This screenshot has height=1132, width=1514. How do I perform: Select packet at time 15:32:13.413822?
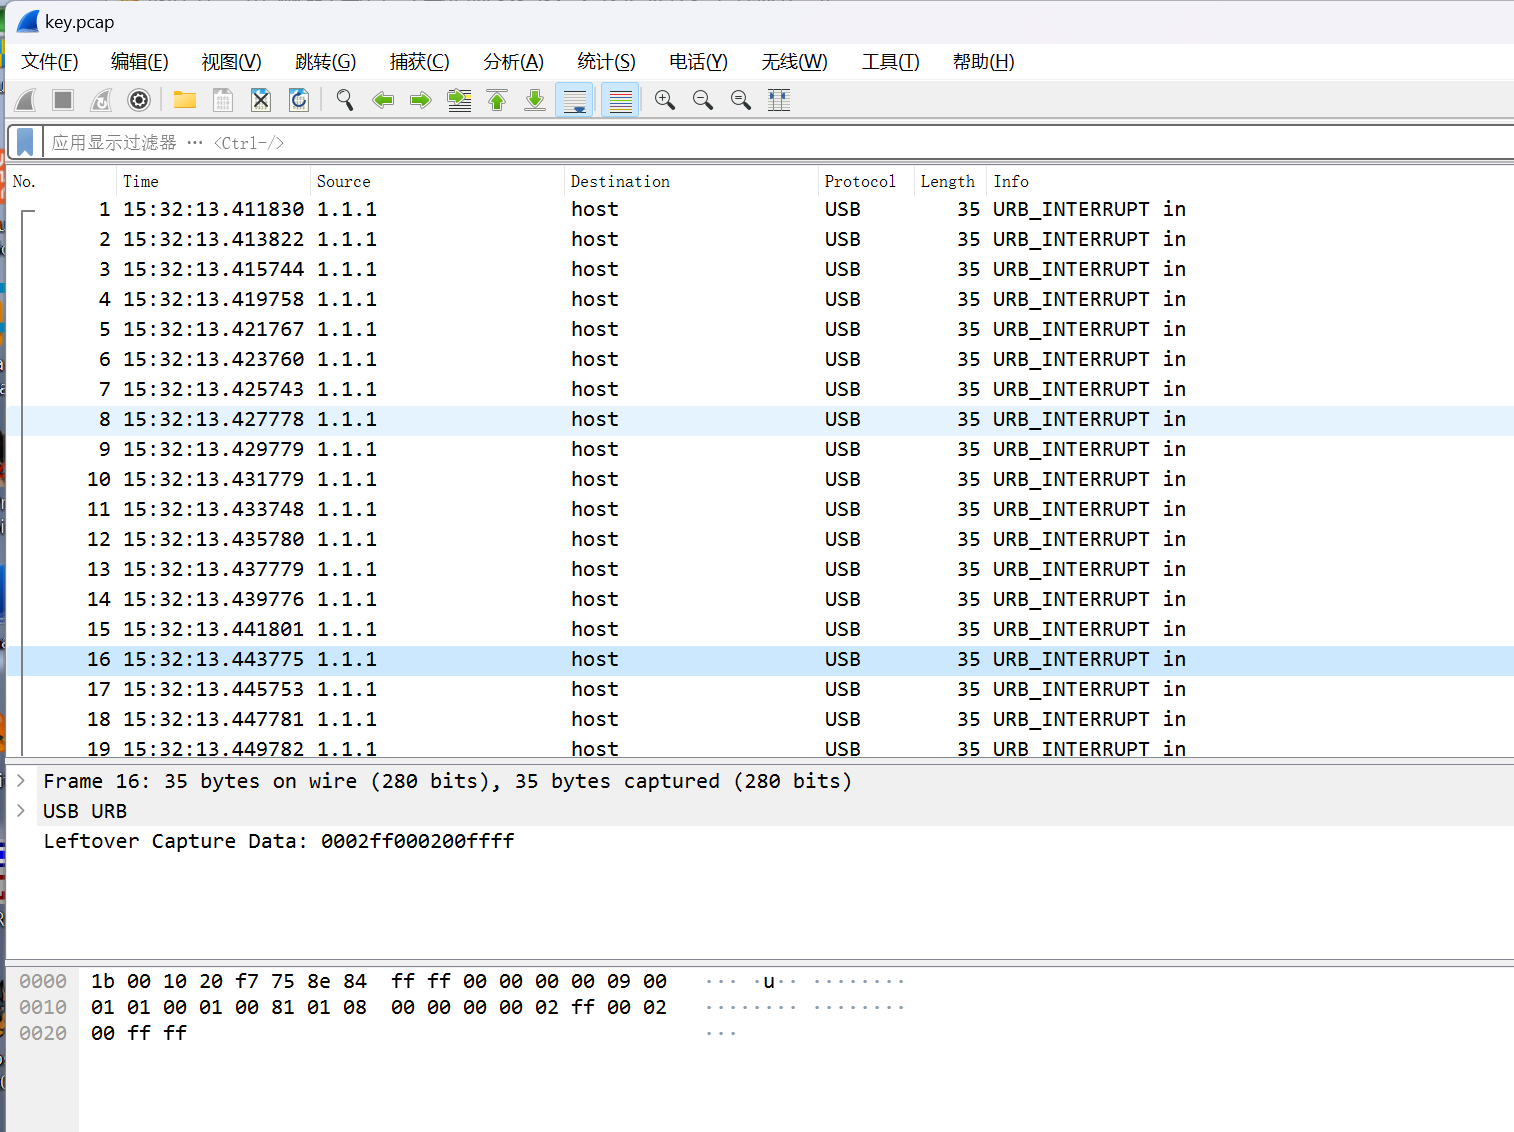pos(760,239)
